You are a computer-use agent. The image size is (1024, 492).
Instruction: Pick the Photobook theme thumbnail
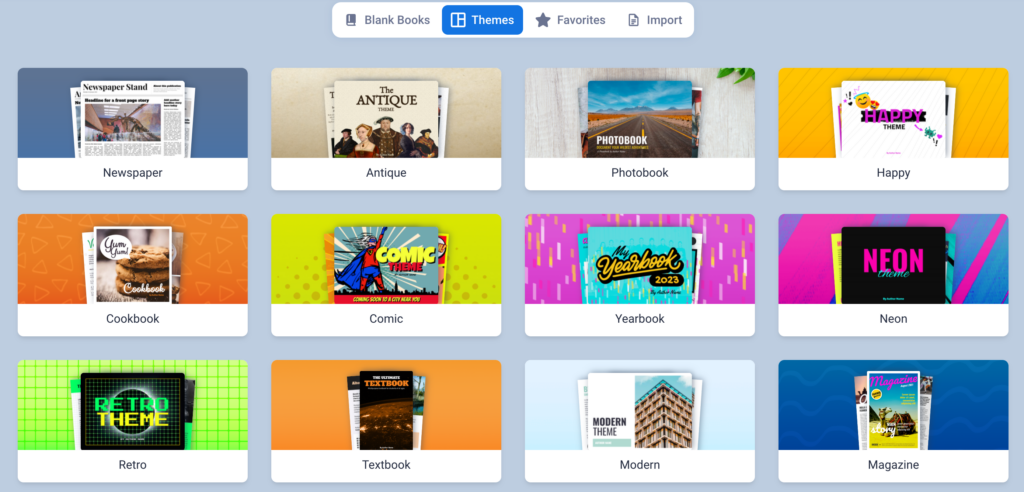click(x=639, y=113)
